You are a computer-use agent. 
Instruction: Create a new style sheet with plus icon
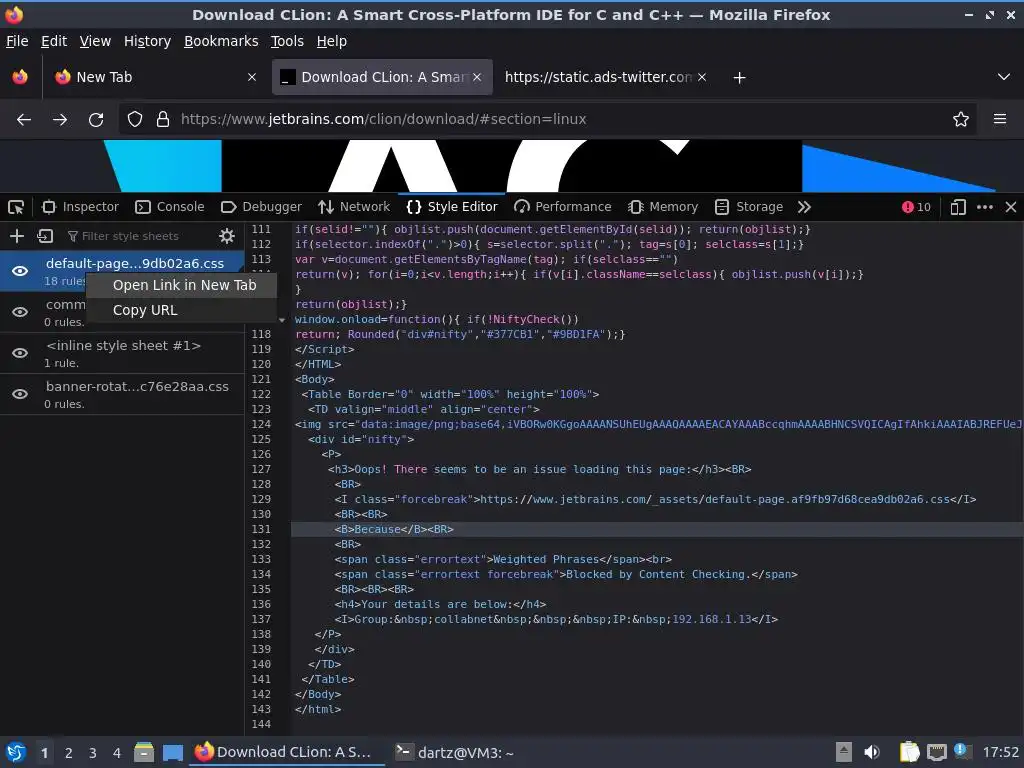click(x=17, y=236)
